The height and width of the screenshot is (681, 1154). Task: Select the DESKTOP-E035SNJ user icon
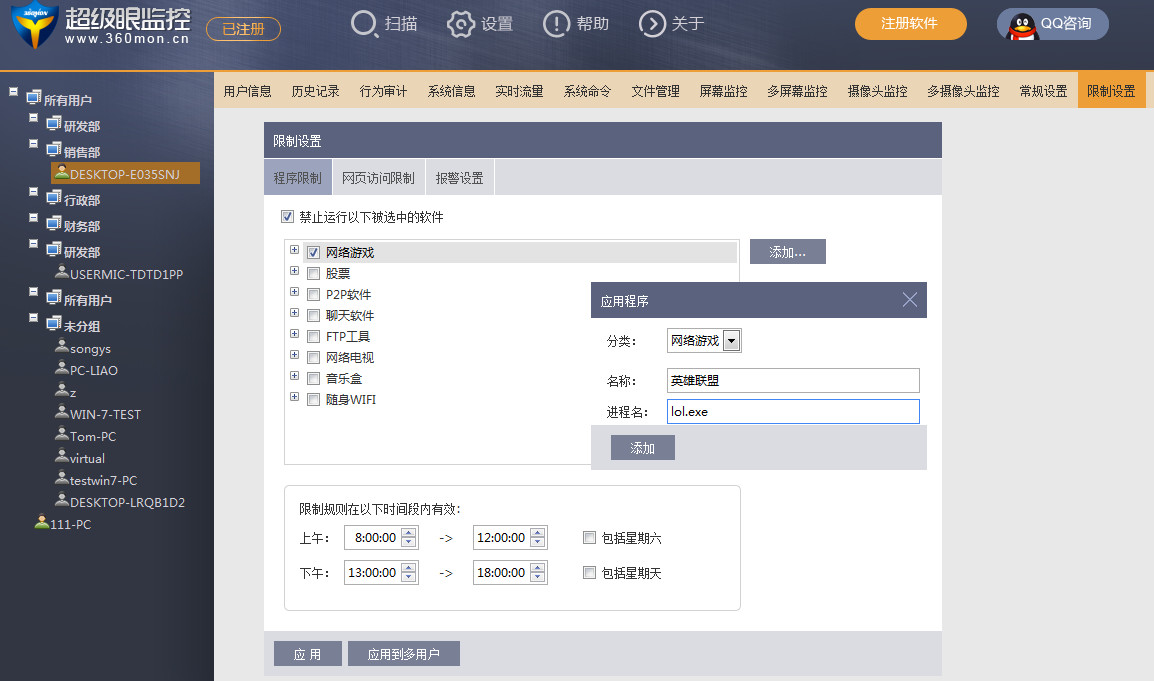coord(62,173)
